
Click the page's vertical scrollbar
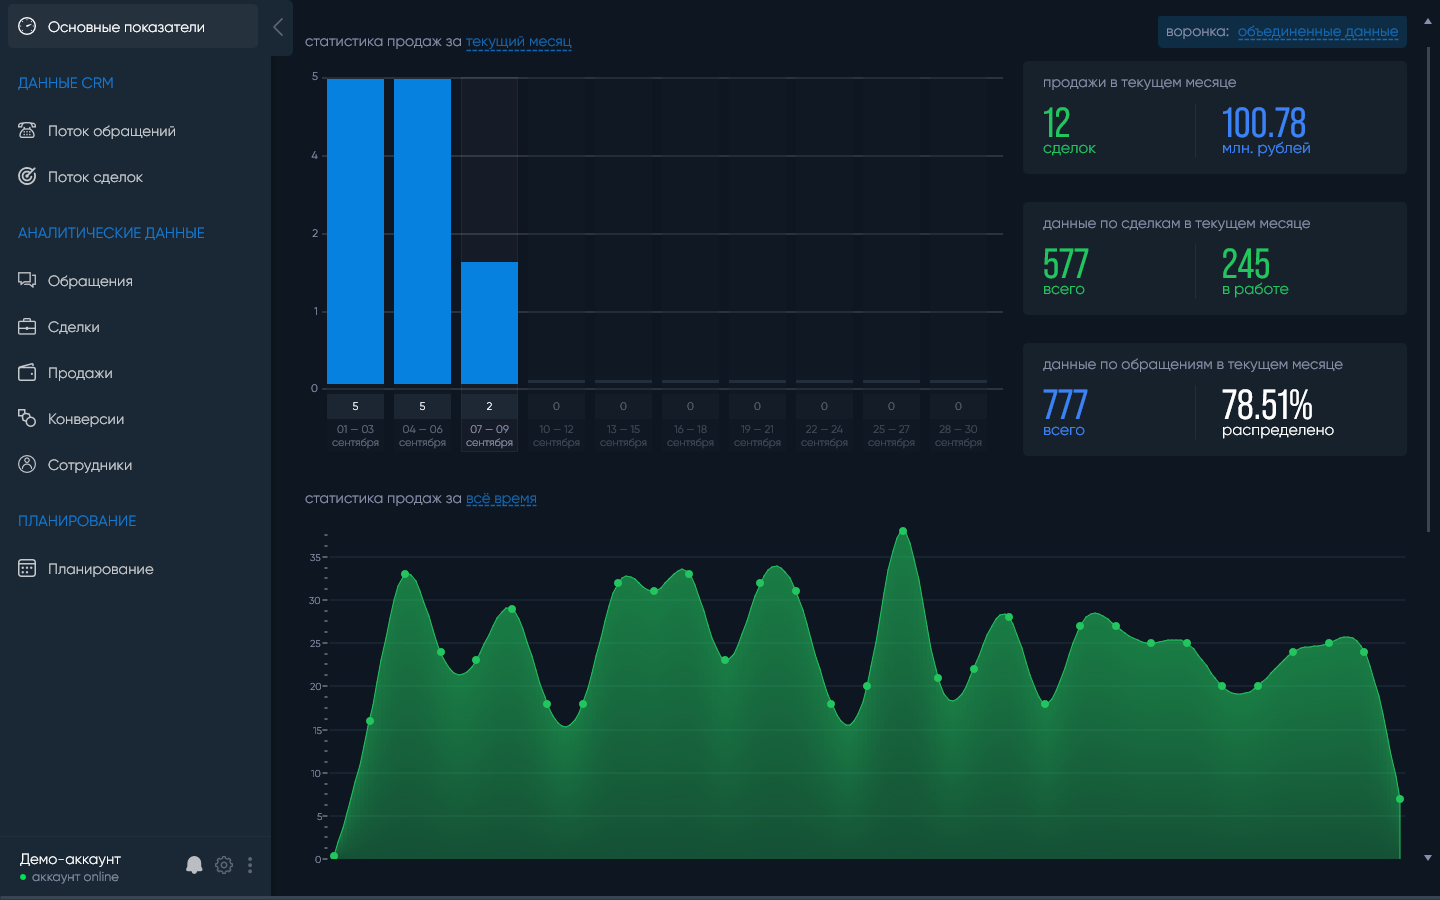coord(1428,290)
